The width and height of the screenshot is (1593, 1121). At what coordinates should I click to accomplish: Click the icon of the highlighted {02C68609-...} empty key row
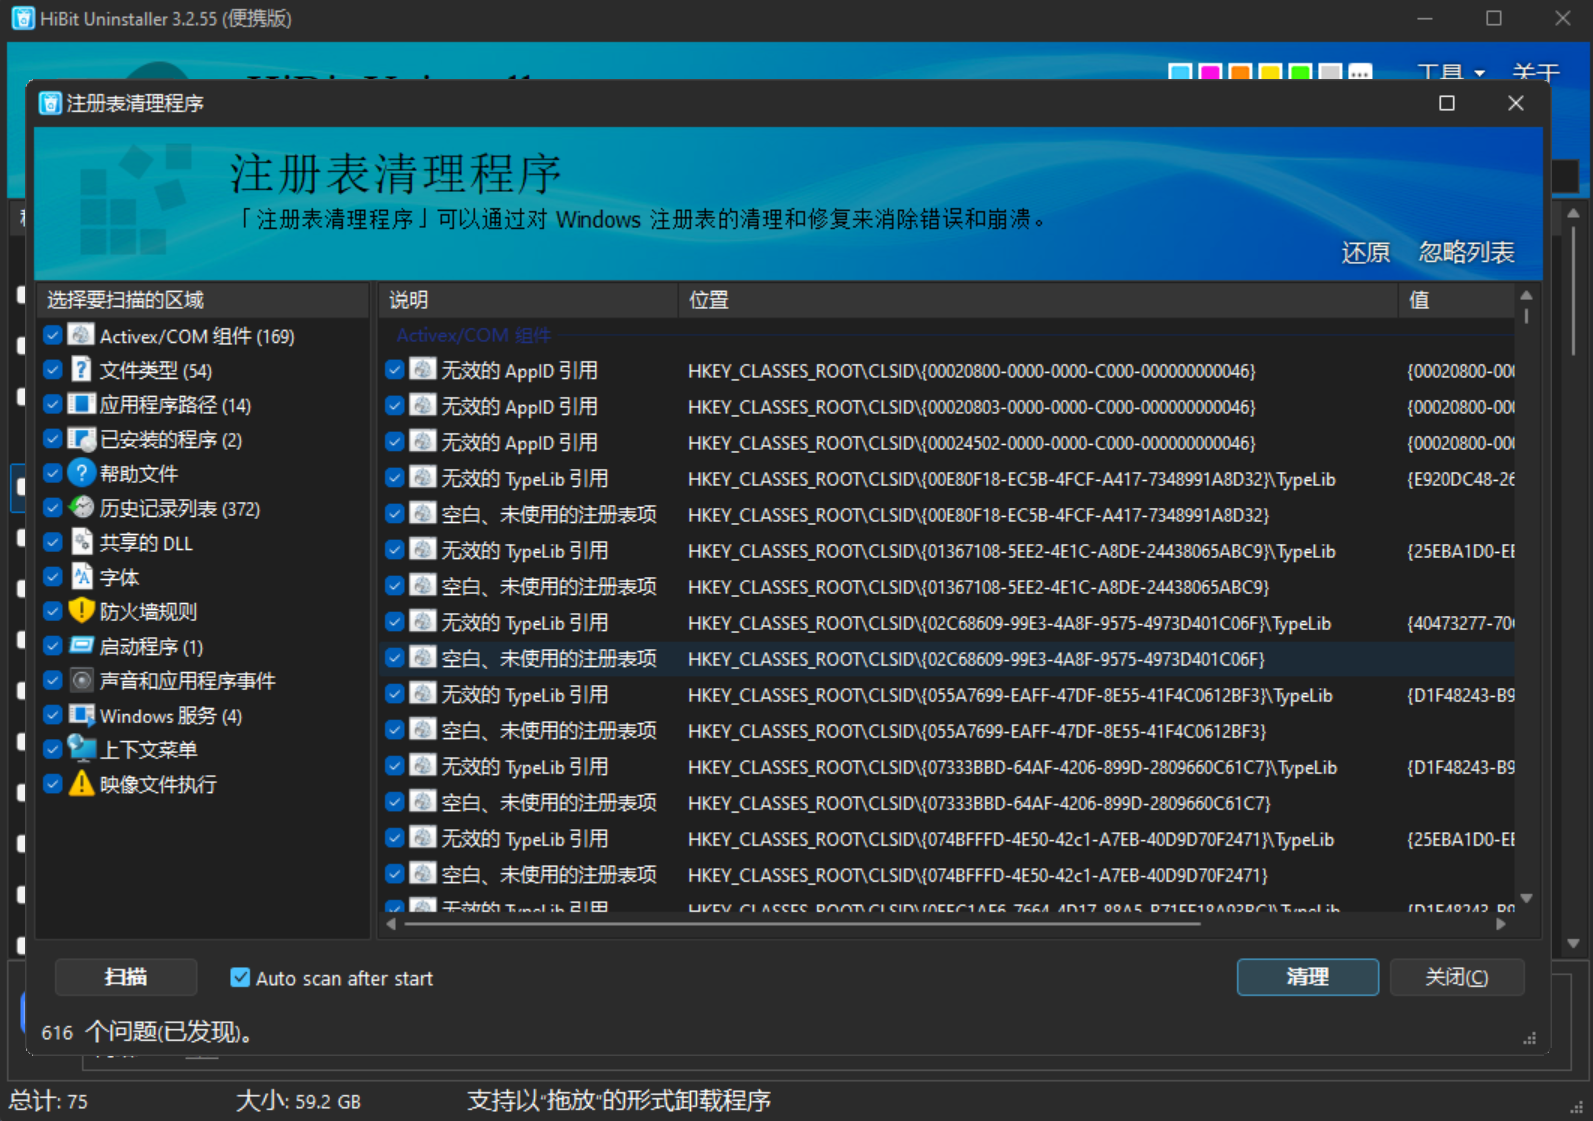(423, 658)
